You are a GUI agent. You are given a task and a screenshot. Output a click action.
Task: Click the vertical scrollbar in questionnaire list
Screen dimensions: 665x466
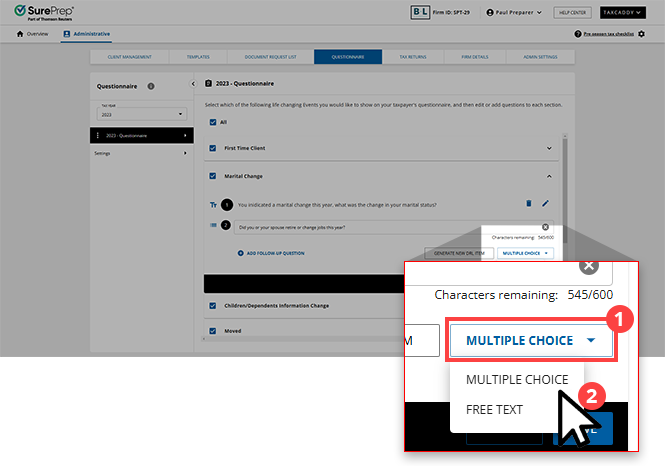point(564,190)
